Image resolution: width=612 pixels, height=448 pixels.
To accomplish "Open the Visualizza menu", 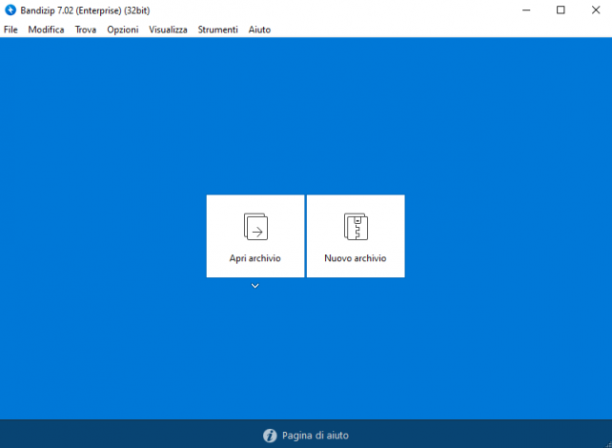I will click(x=168, y=30).
